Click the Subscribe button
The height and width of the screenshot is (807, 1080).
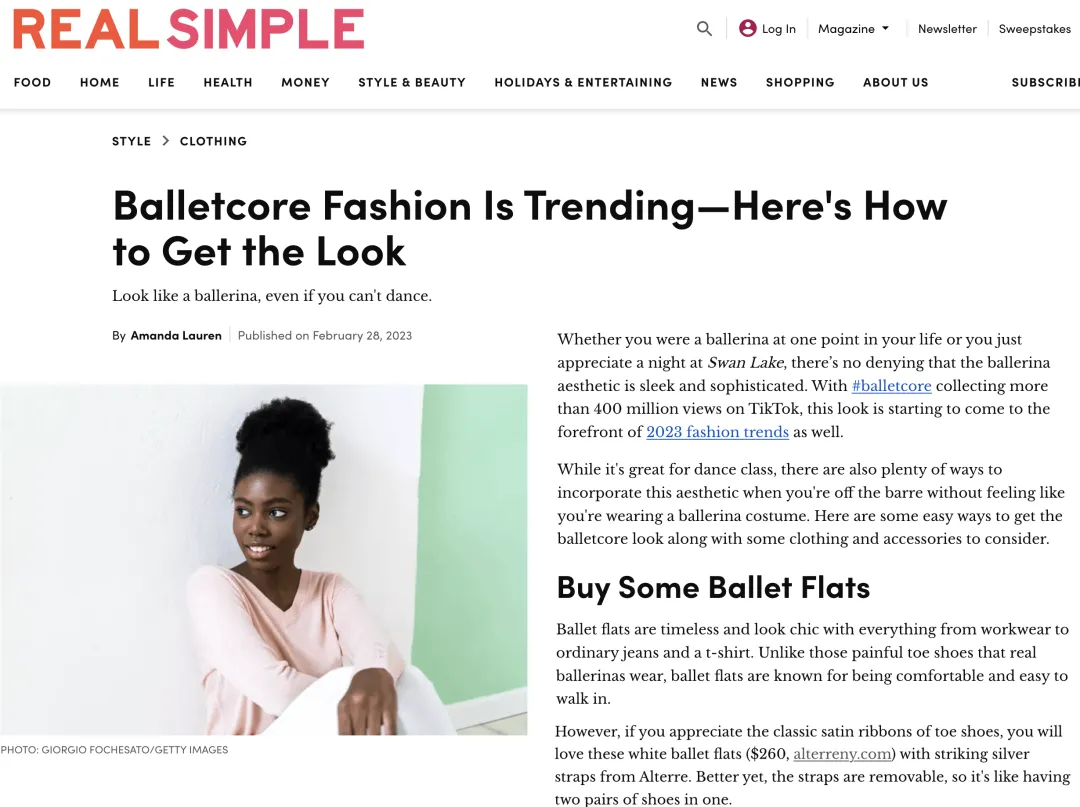[1046, 83]
